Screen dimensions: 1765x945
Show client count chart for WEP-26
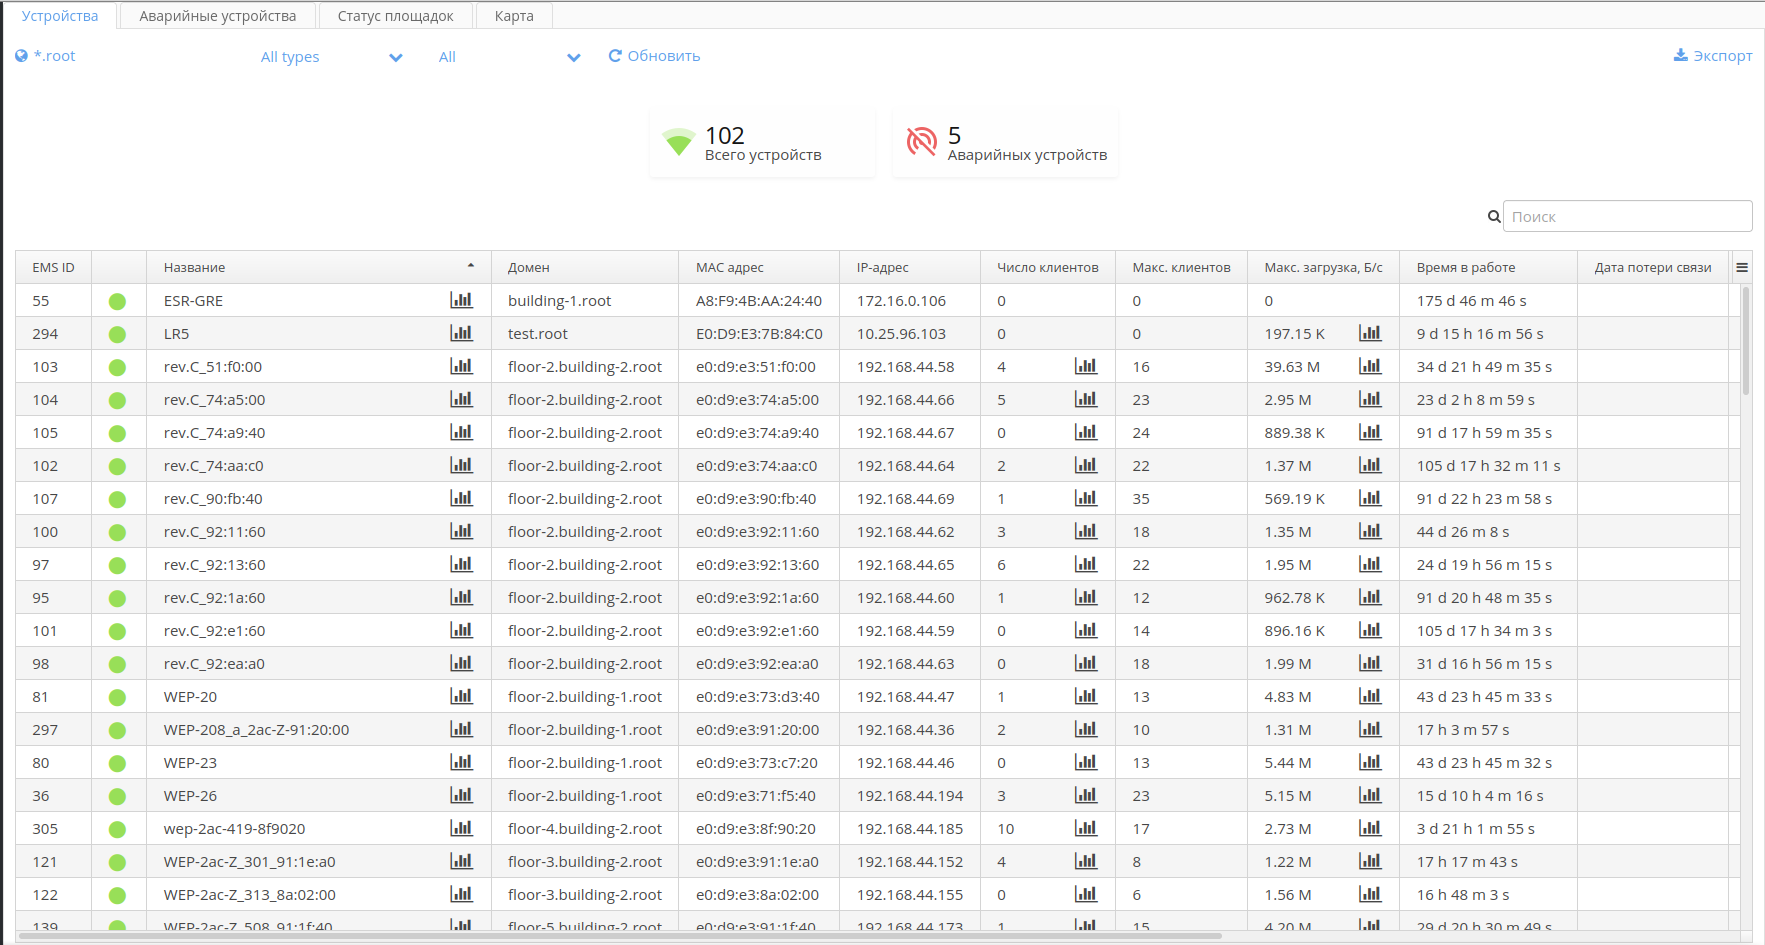(1086, 795)
